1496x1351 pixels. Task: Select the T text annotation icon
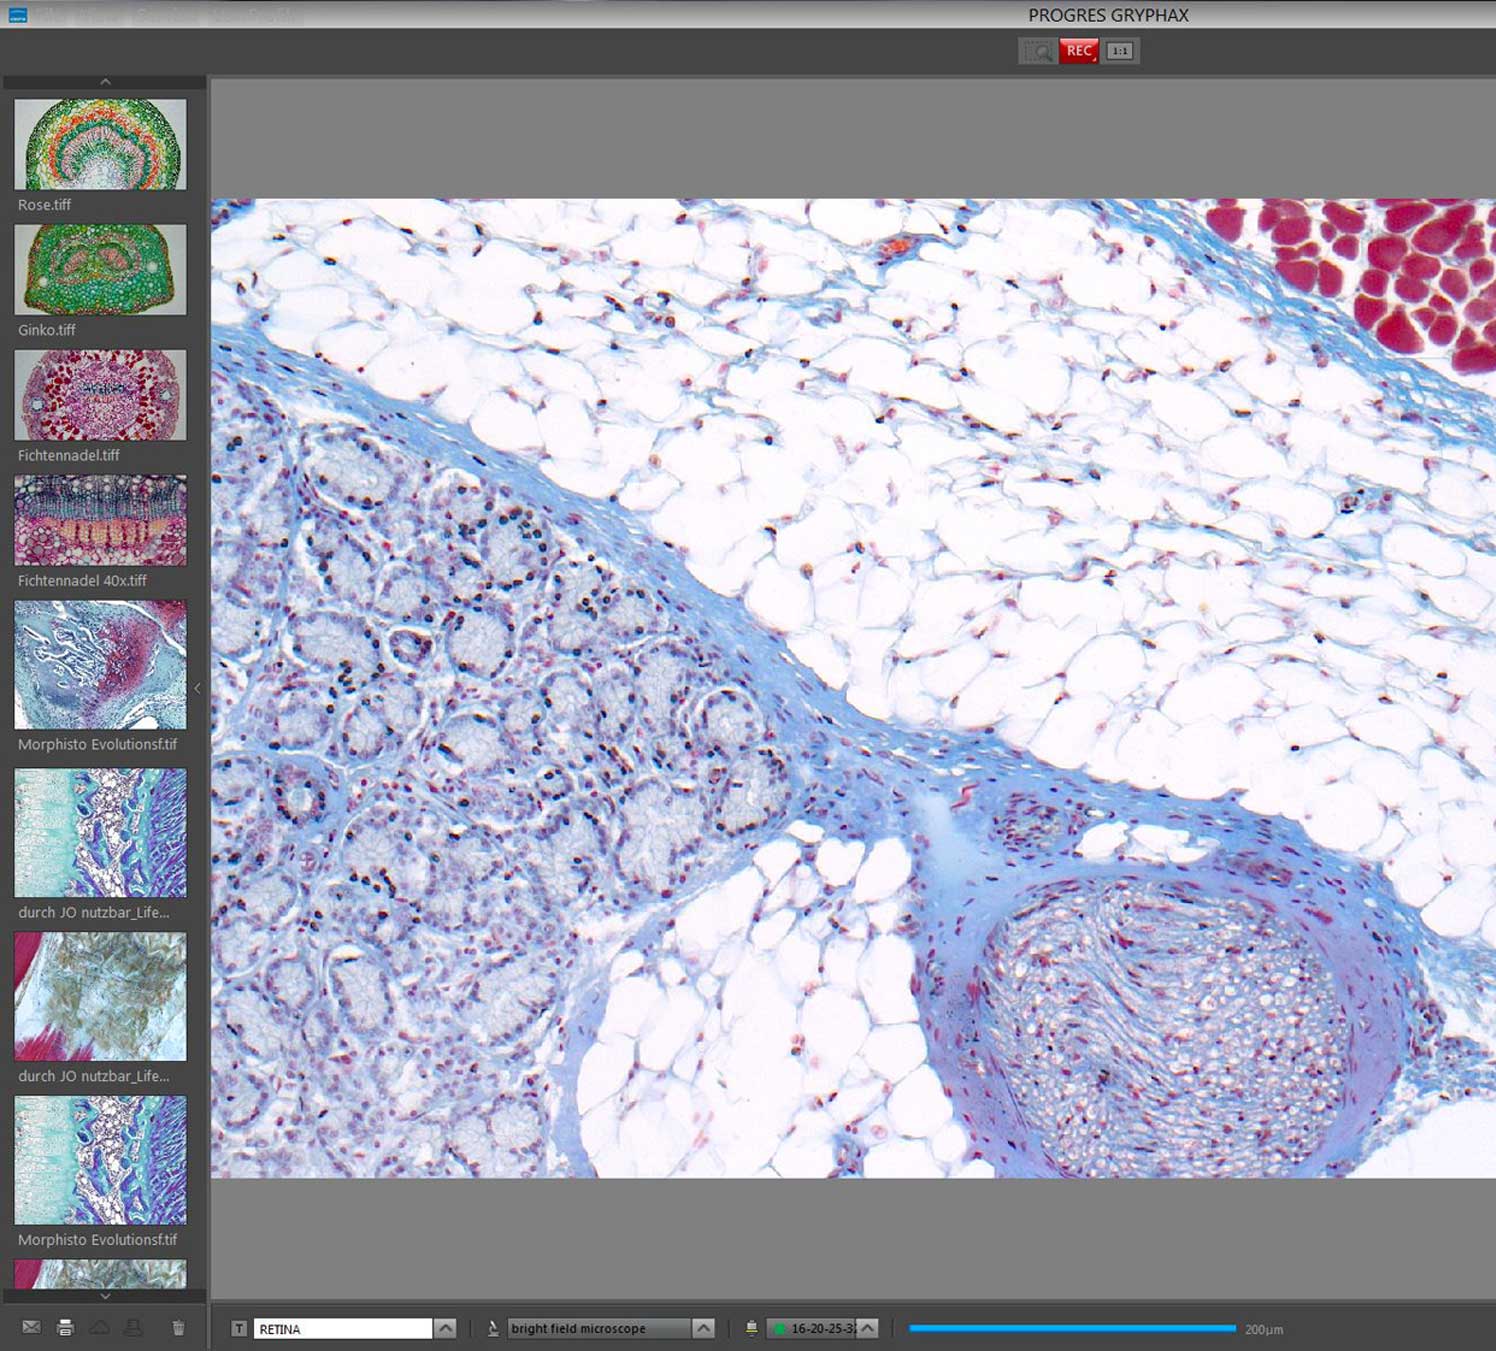tap(237, 1328)
